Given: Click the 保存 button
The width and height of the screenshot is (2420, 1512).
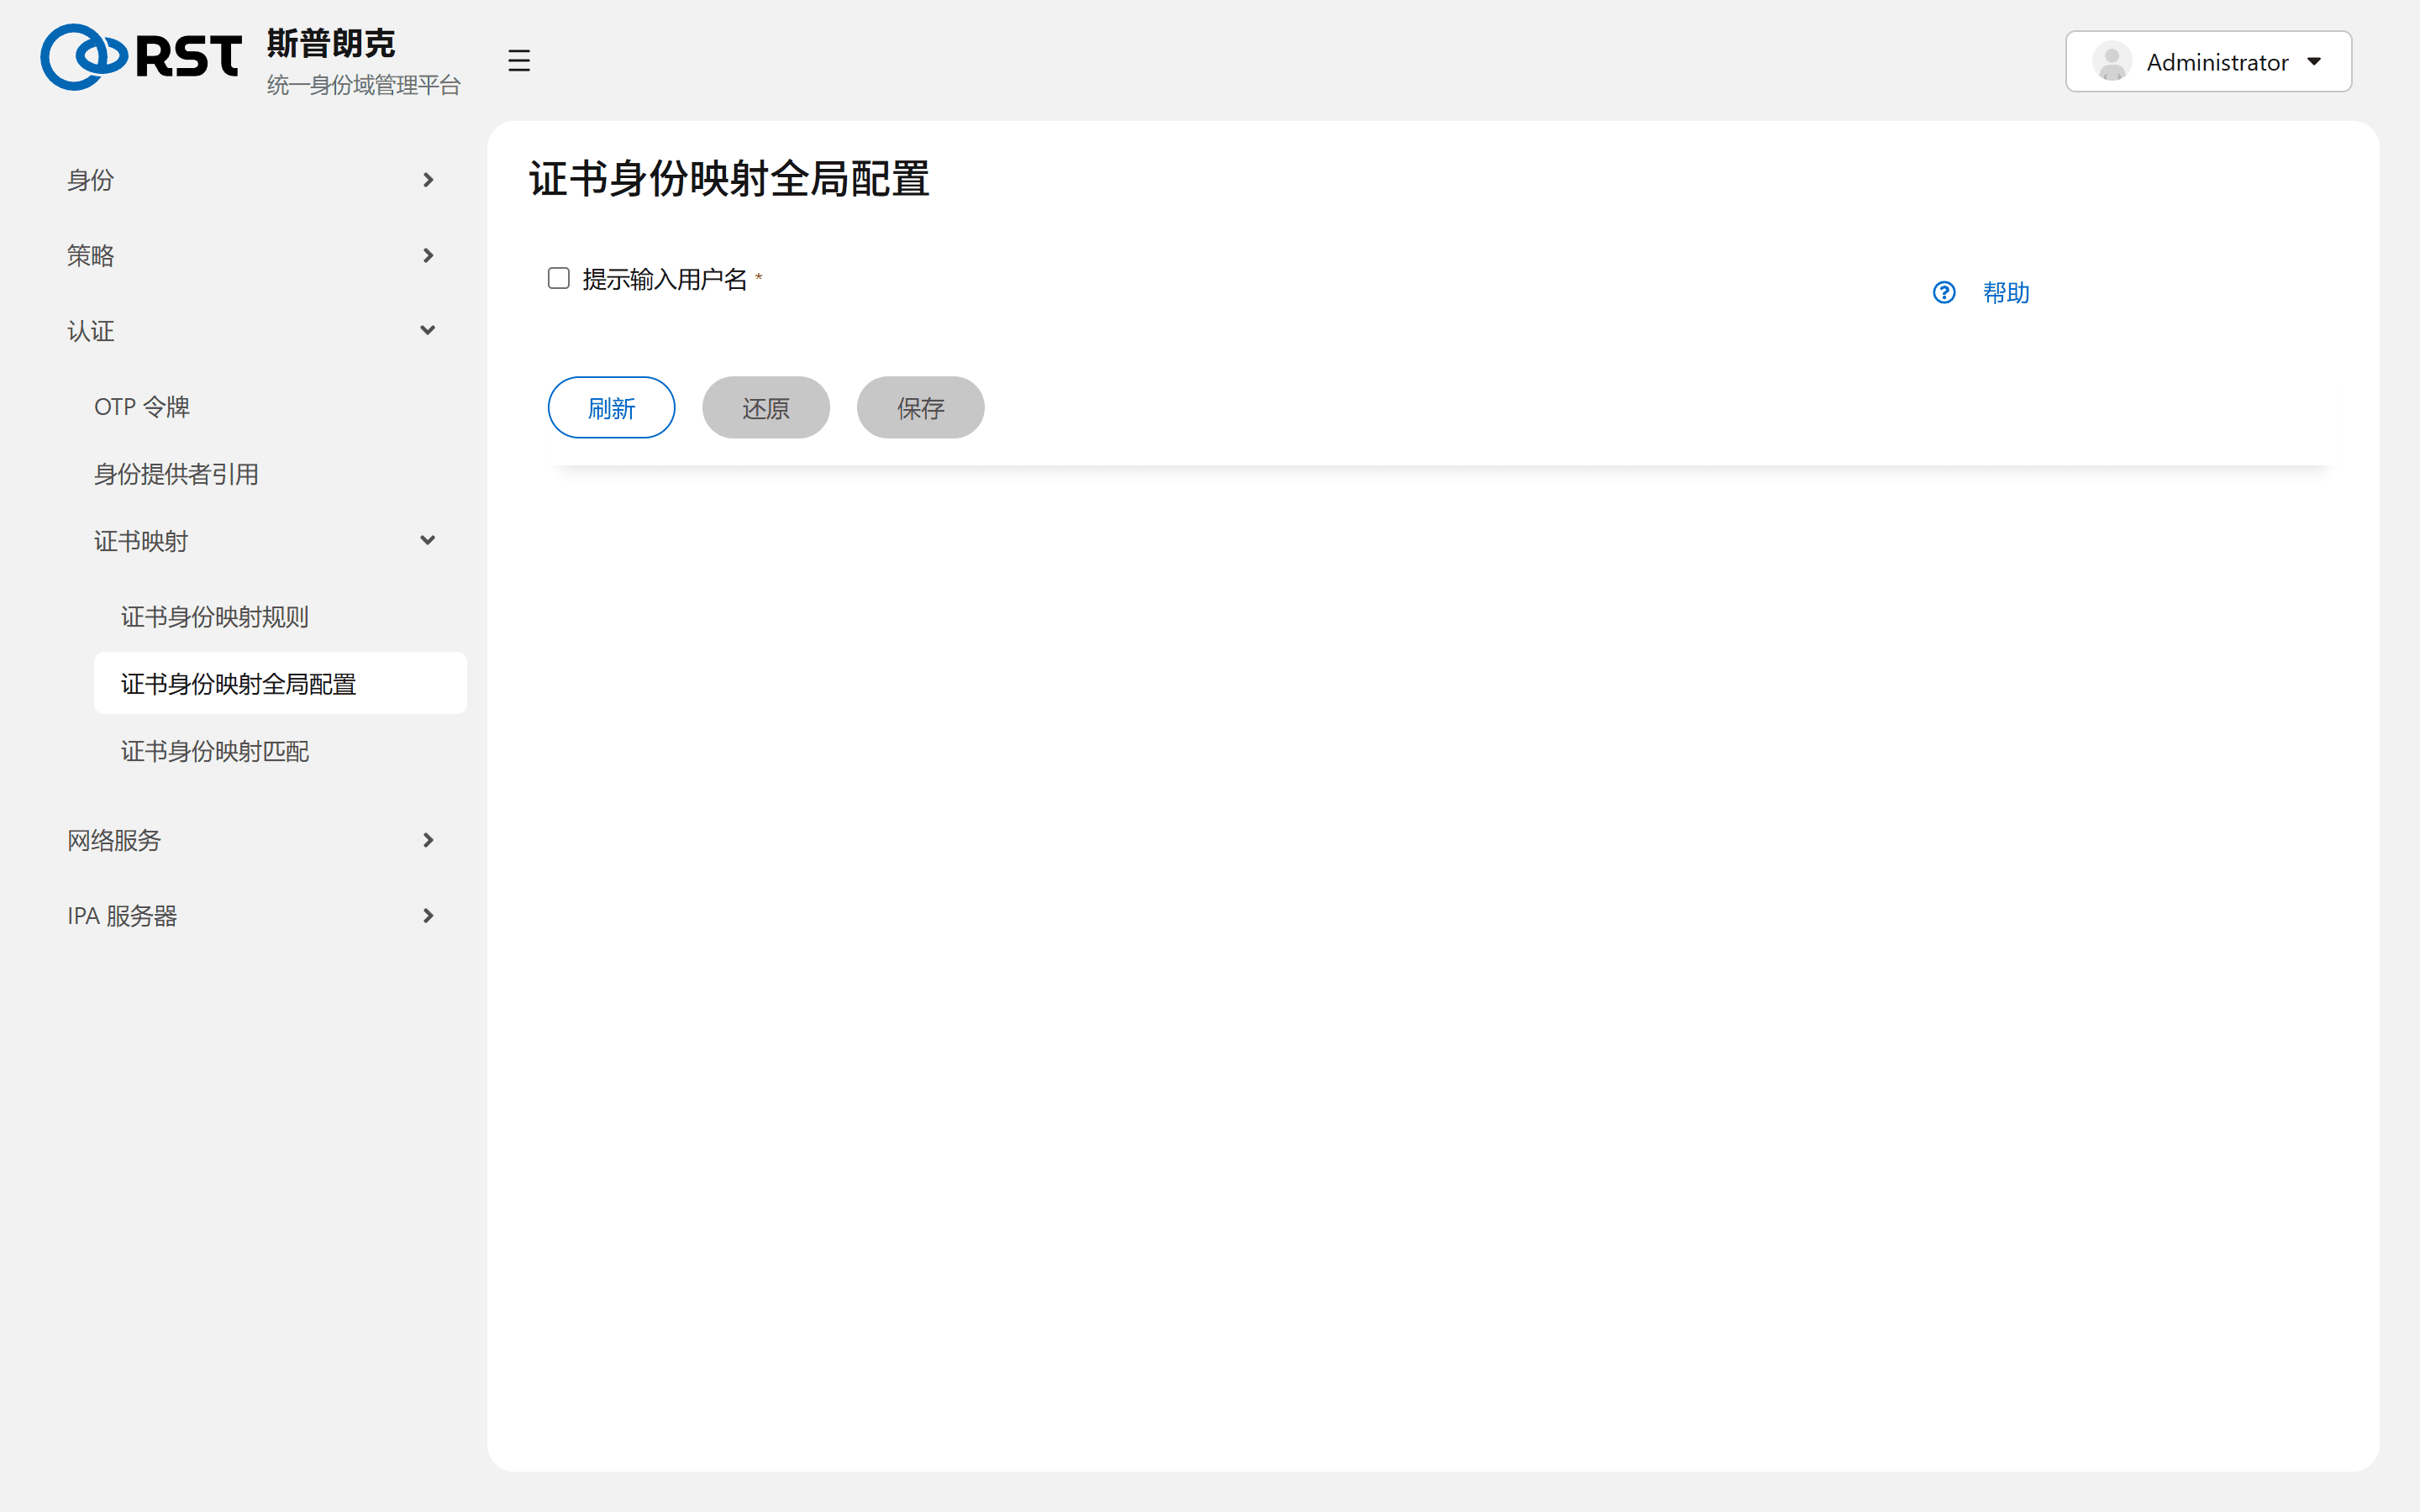Looking at the screenshot, I should pos(920,408).
